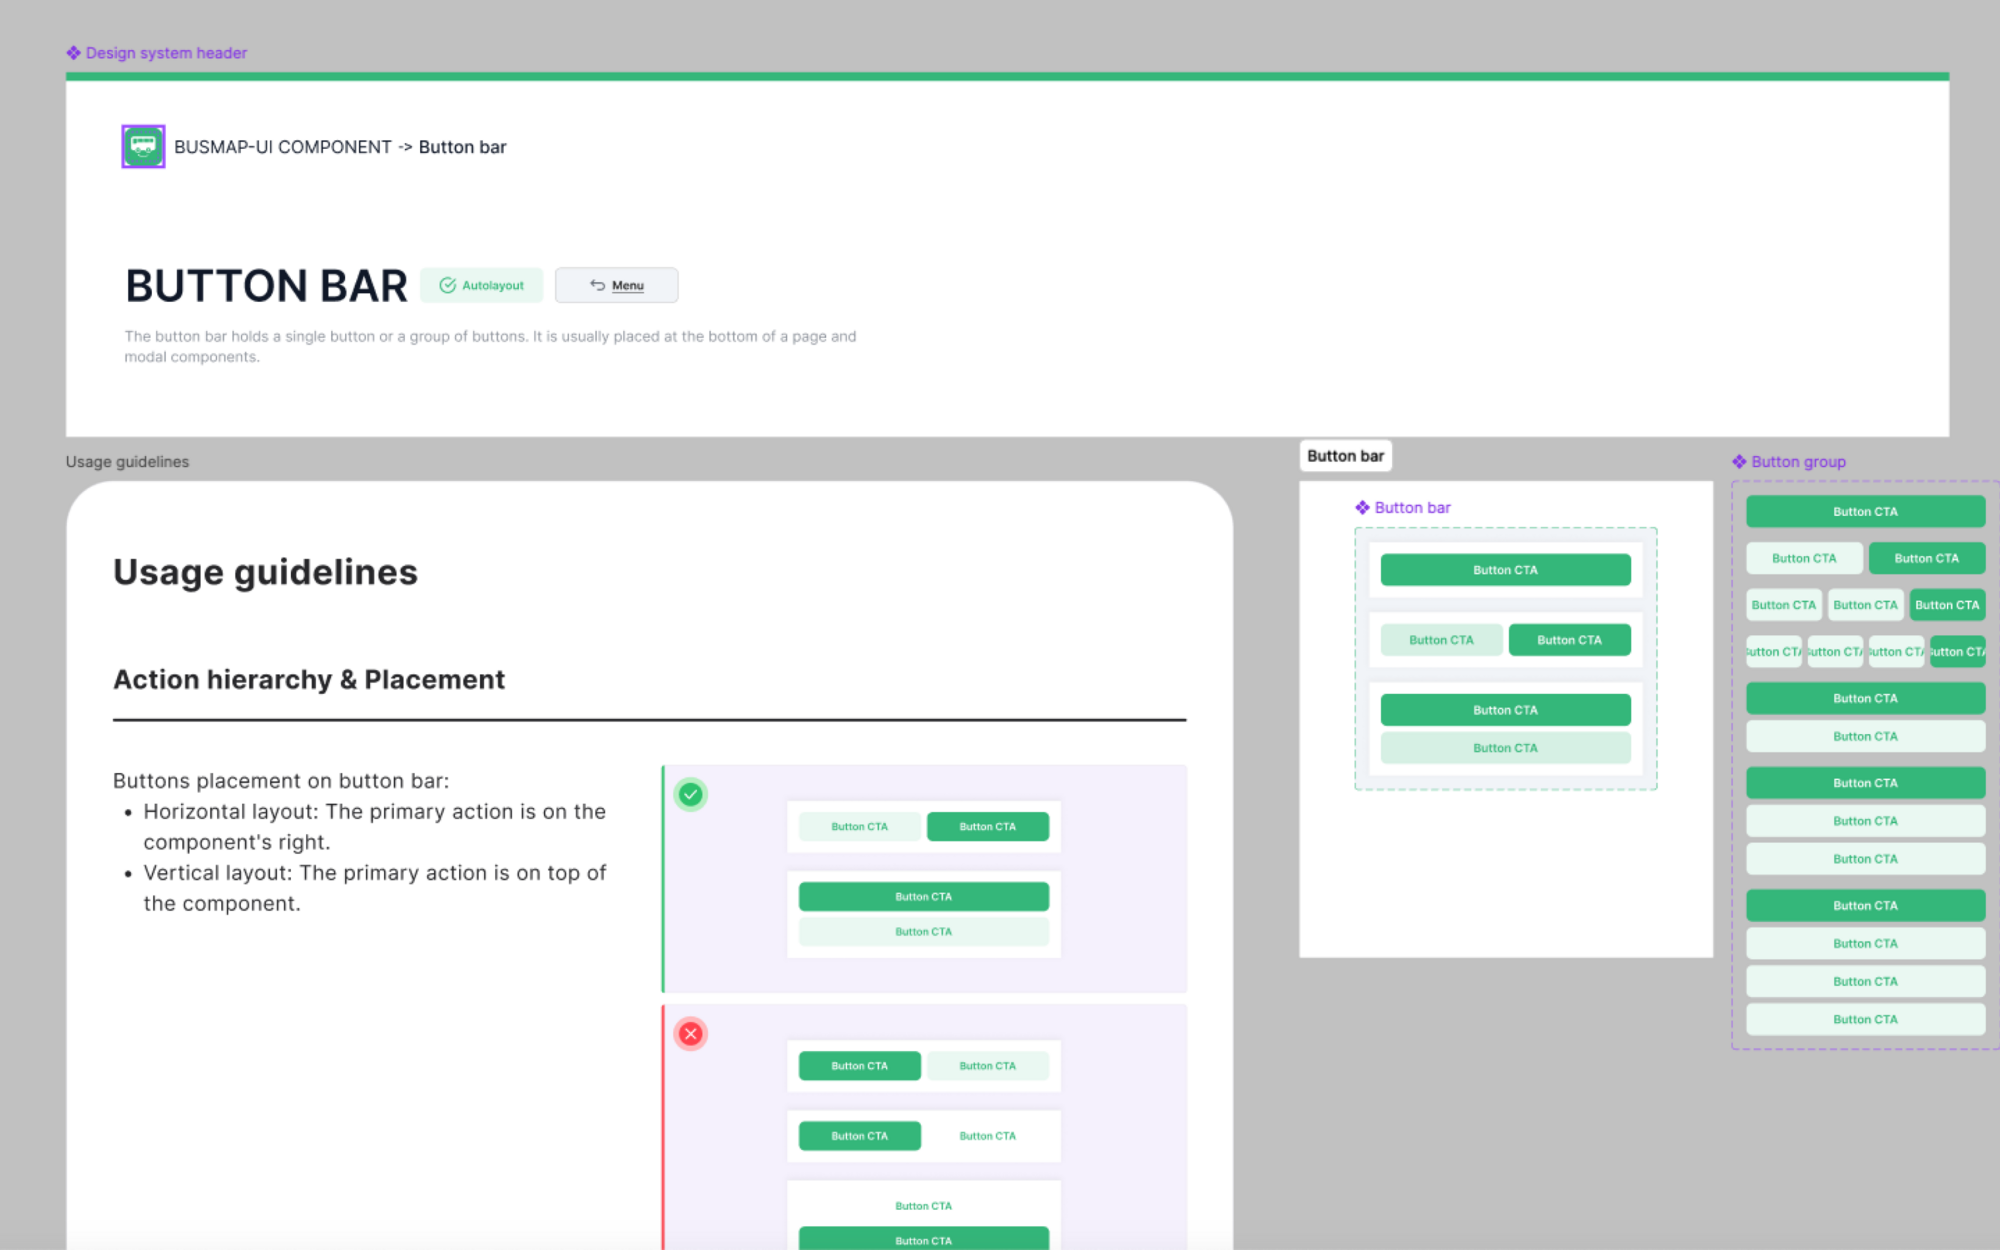Click the primary Button CTA in the correct horizontal example
This screenshot has height=1250, width=2000.
987,827
